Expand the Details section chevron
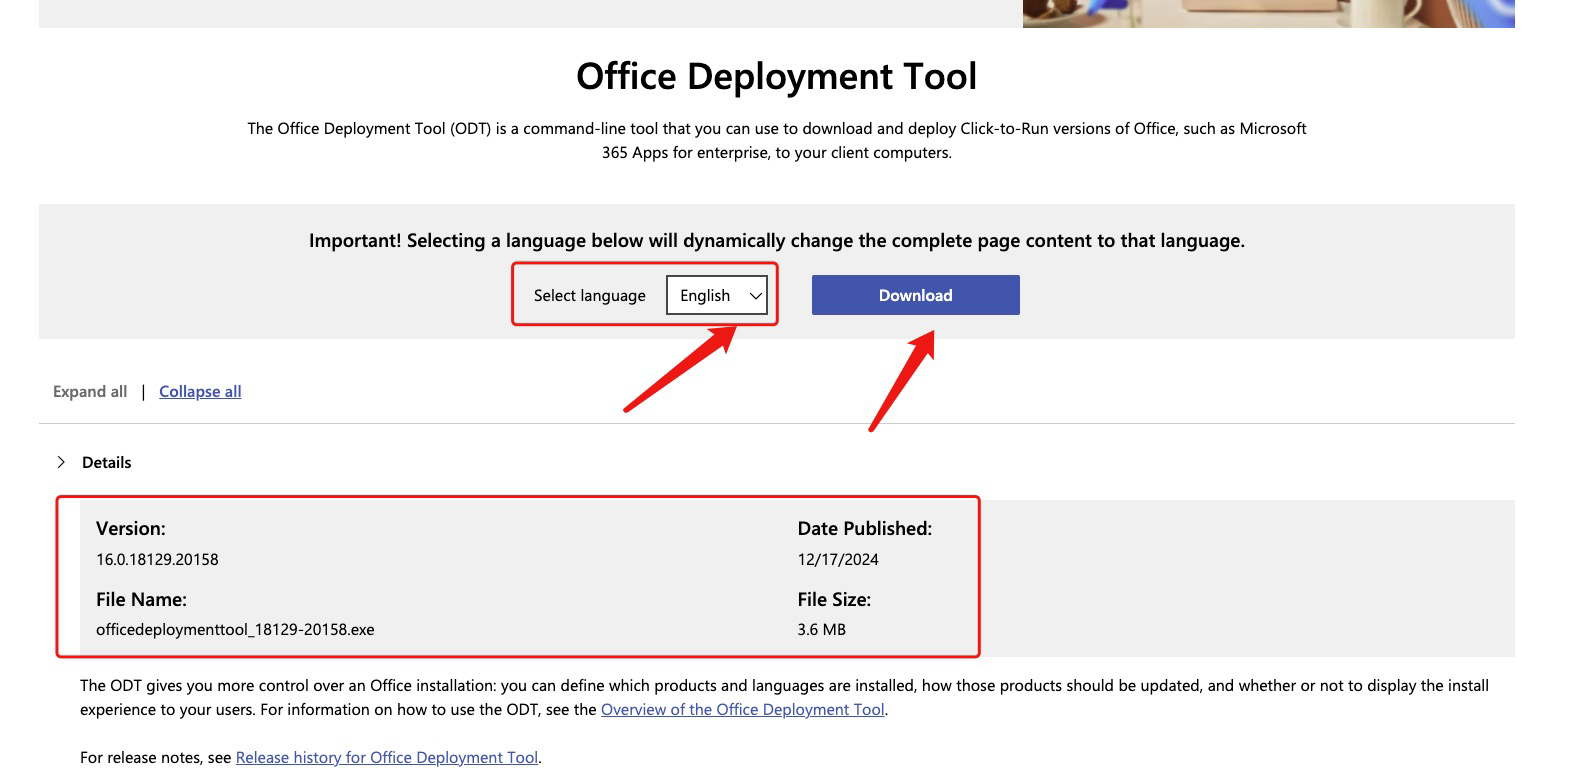The width and height of the screenshot is (1577, 774). point(61,462)
